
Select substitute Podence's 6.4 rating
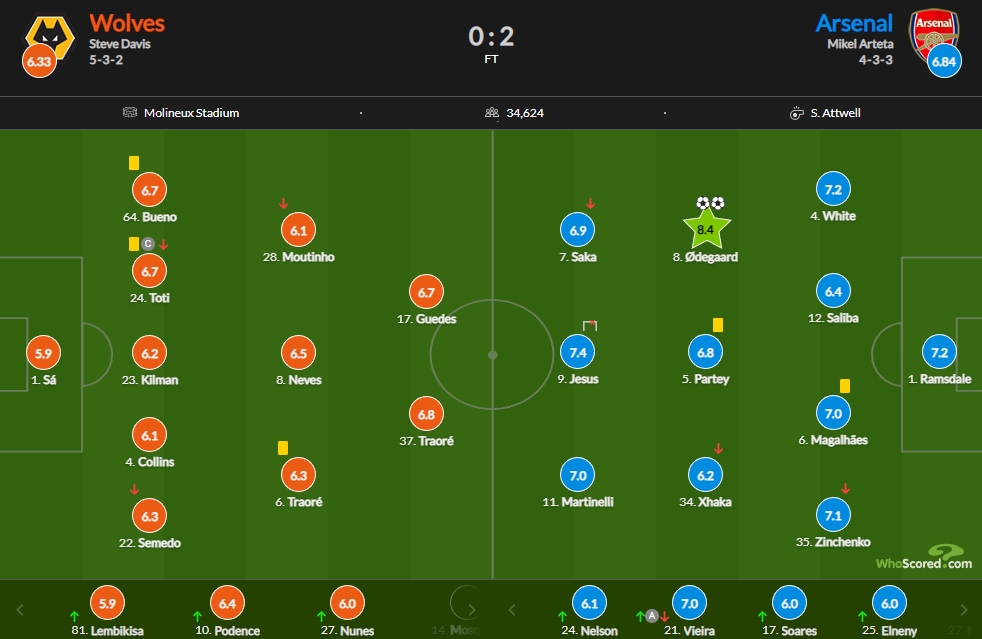(227, 603)
